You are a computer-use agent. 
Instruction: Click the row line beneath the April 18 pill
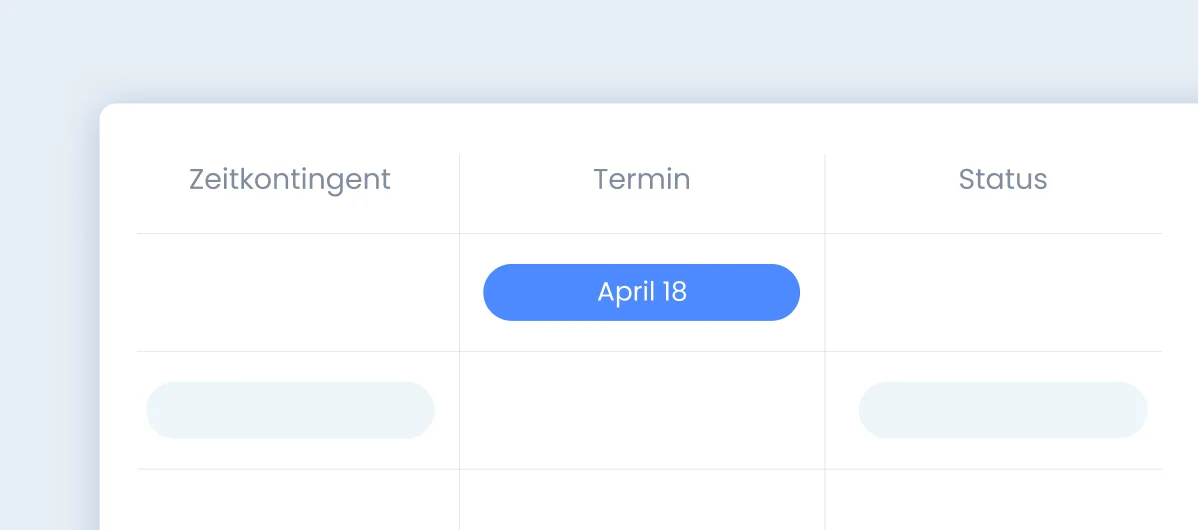point(642,351)
